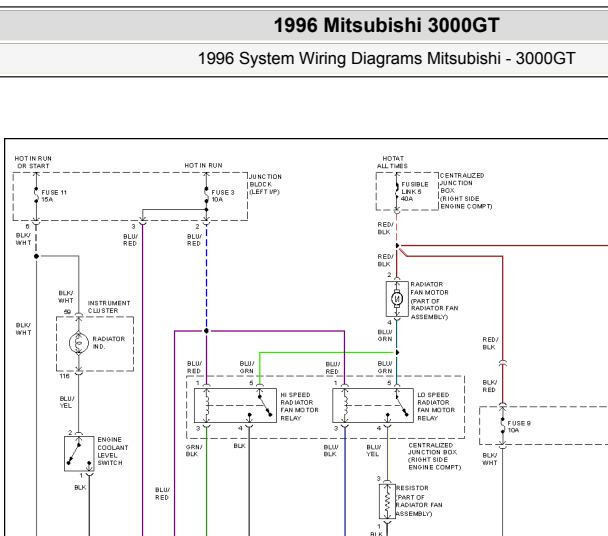Click the fusible link 5 symbol
608x536 pixels.
(x=397, y=190)
